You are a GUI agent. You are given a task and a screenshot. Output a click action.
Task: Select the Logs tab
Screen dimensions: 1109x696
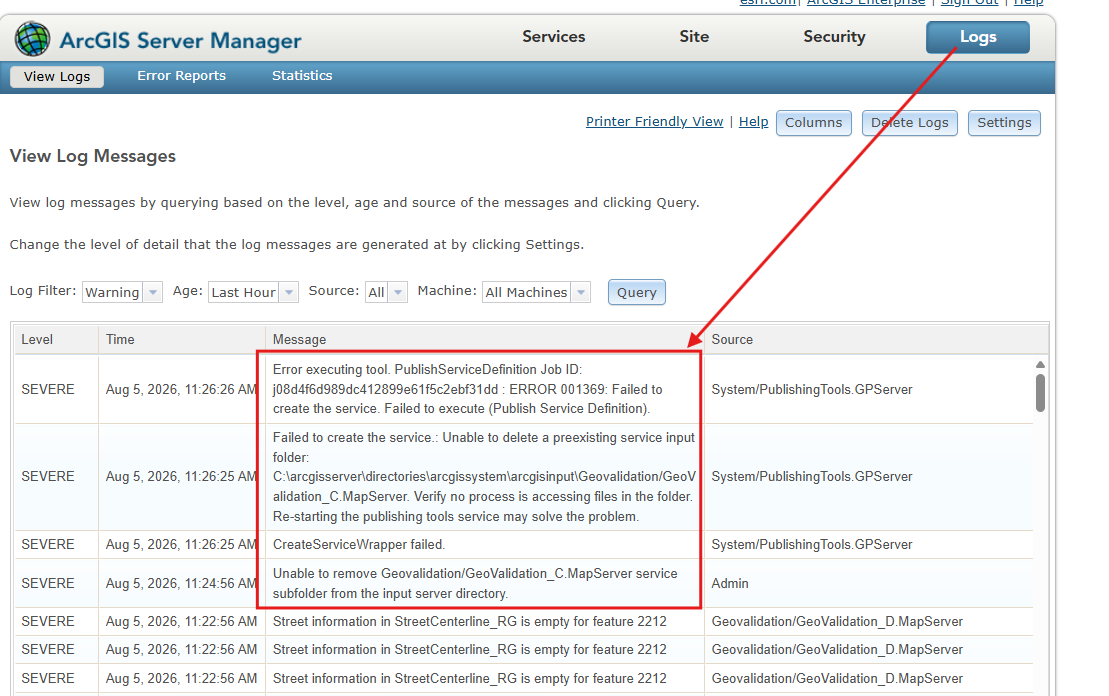pos(977,37)
